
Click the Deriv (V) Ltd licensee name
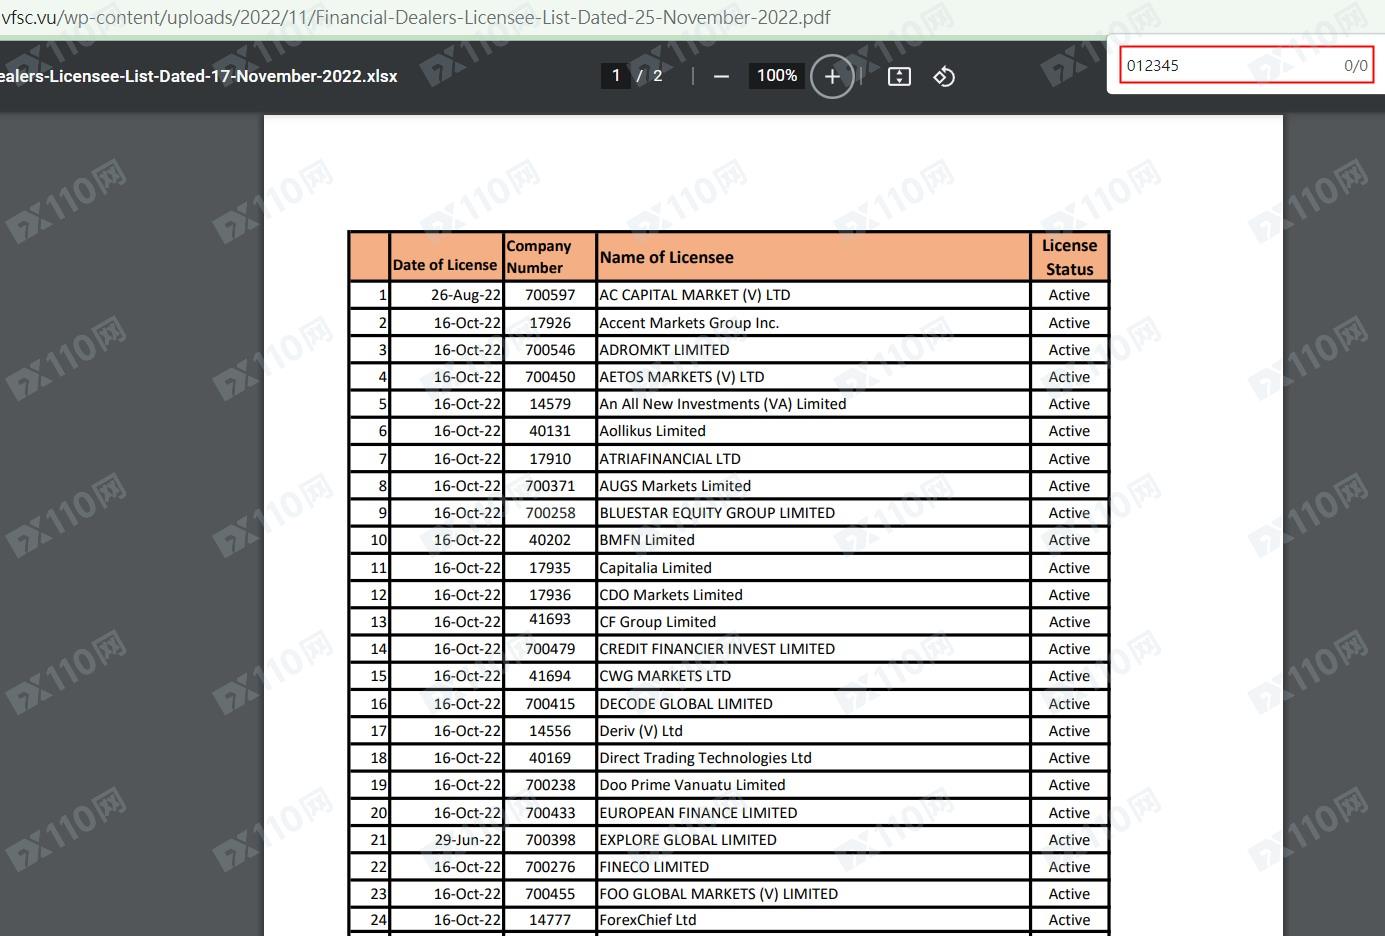(641, 731)
